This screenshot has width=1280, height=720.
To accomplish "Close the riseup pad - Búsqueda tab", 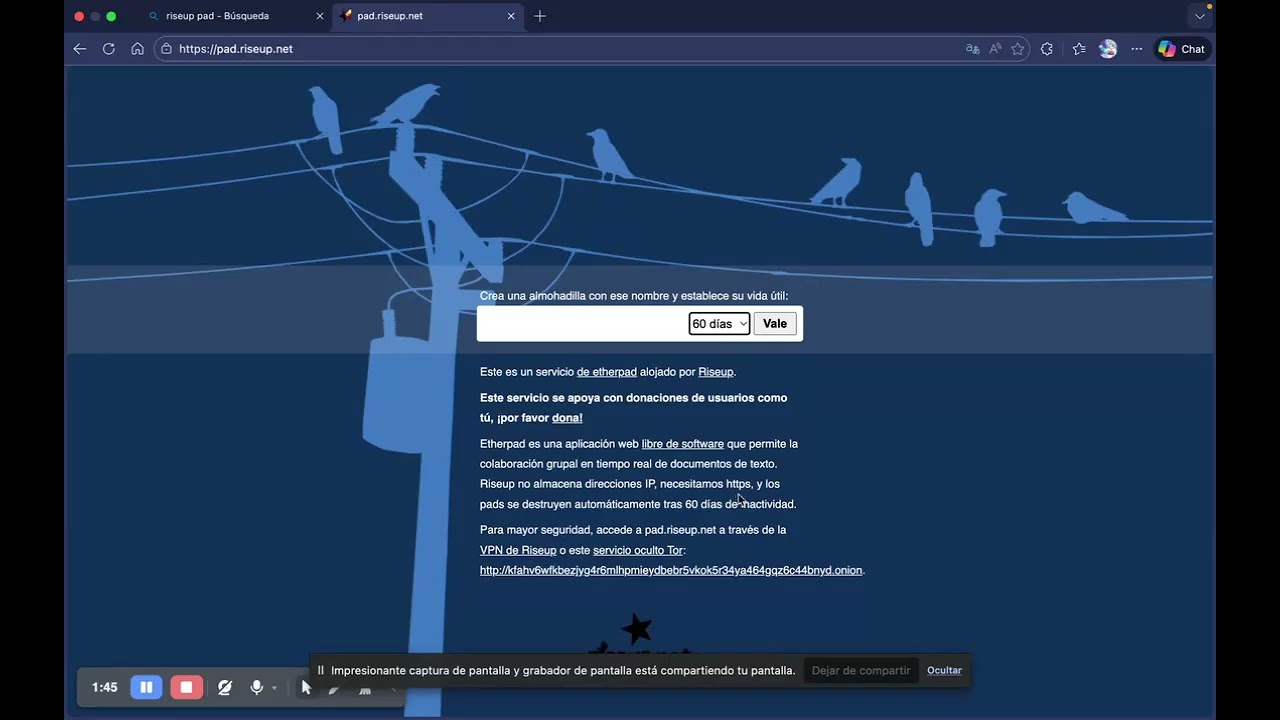I will point(319,16).
